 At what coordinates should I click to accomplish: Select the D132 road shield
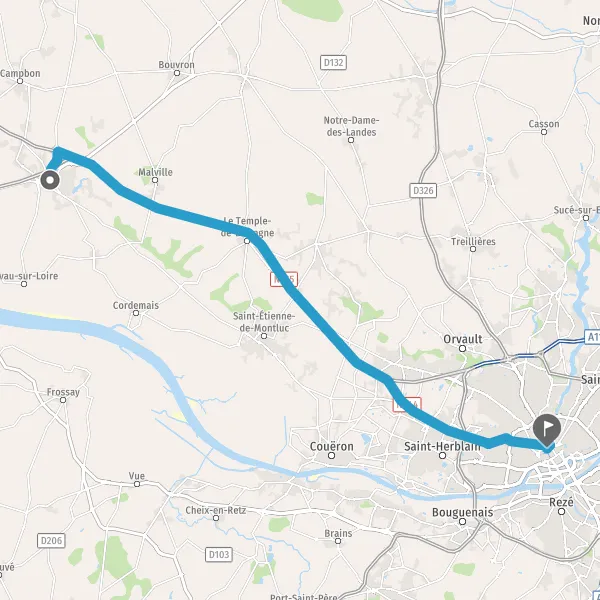click(333, 62)
